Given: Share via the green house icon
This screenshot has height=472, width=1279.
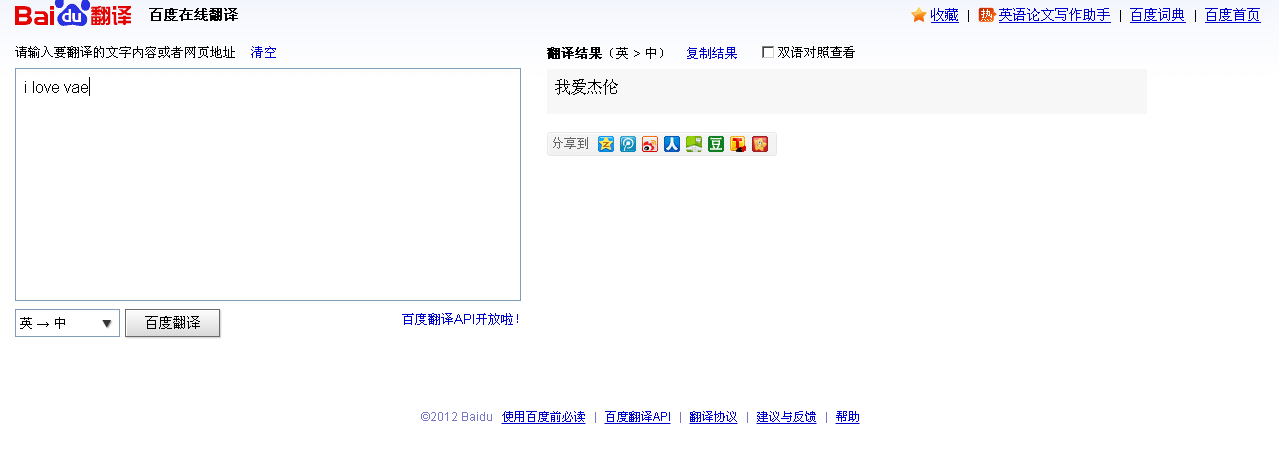Looking at the screenshot, I should click(694, 144).
